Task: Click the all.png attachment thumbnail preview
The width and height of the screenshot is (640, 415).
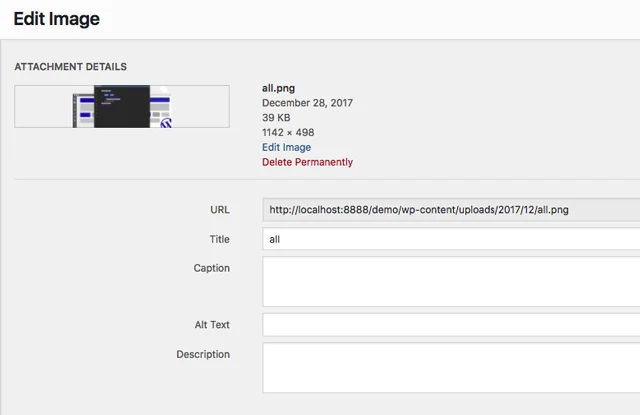Action: 121,106
